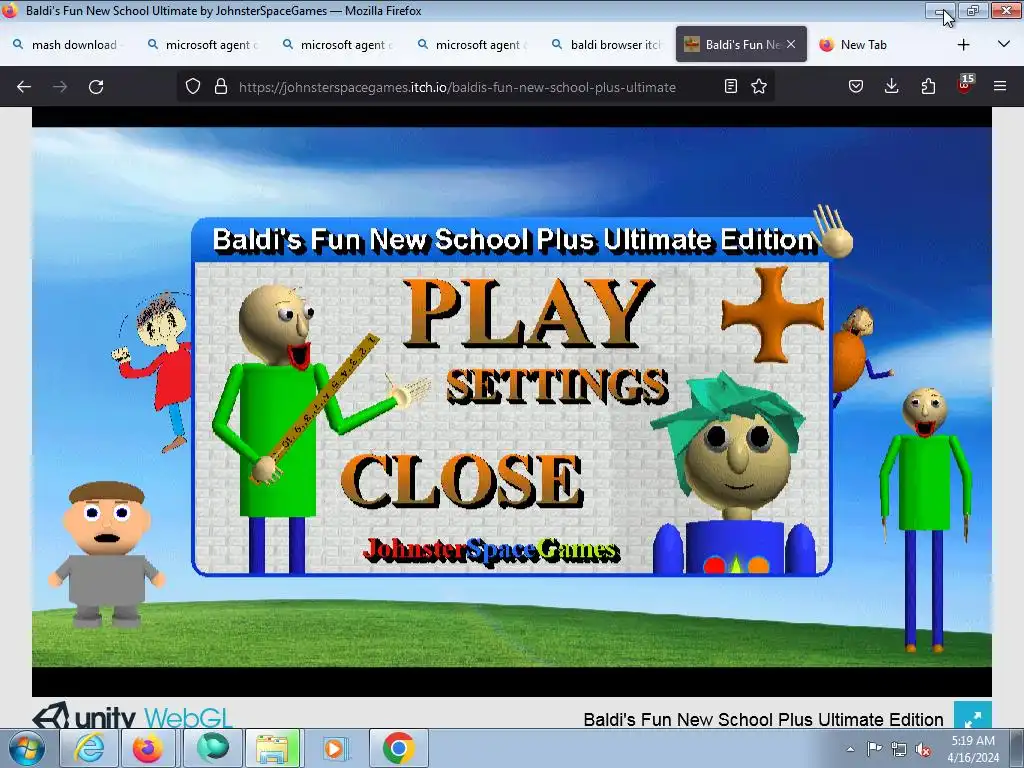Viewport: 1024px width, 768px height.
Task: Click the taskbar clock showing 5:19 AM
Action: [973, 749]
